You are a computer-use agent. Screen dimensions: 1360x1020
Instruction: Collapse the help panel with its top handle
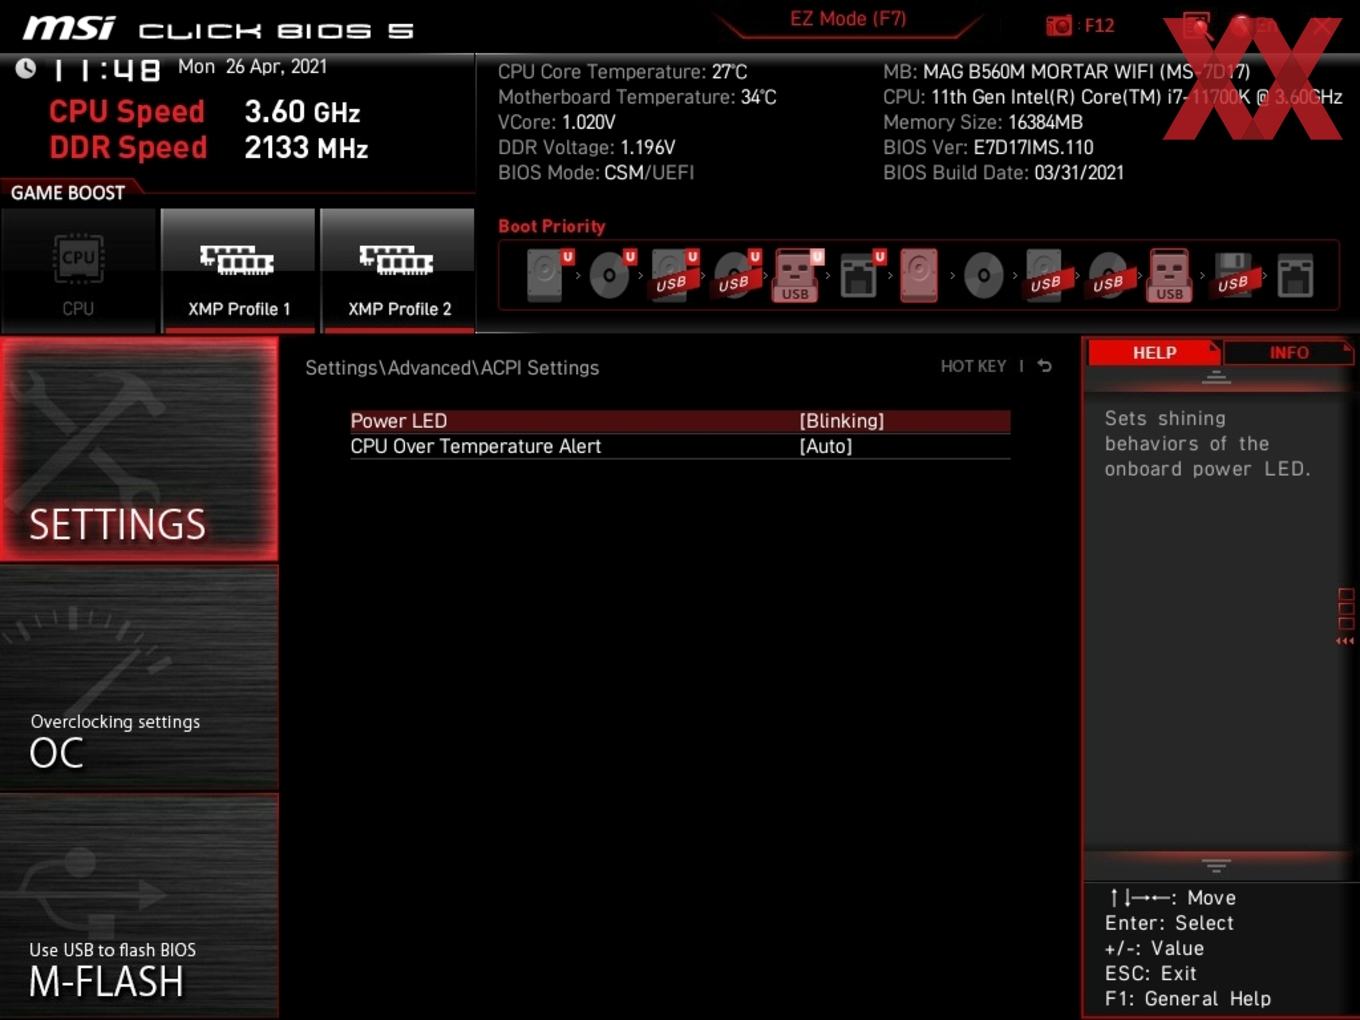tap(1216, 377)
